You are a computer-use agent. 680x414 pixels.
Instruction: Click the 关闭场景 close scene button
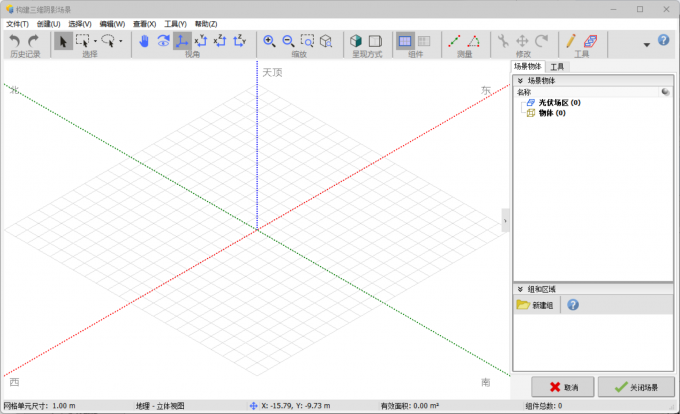coord(636,387)
